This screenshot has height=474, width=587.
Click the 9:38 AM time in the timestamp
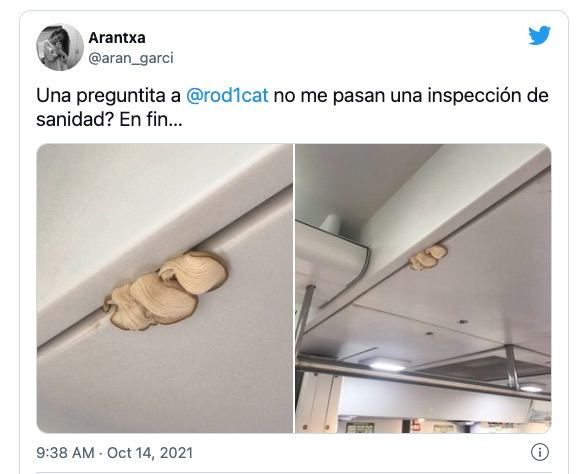(65, 453)
